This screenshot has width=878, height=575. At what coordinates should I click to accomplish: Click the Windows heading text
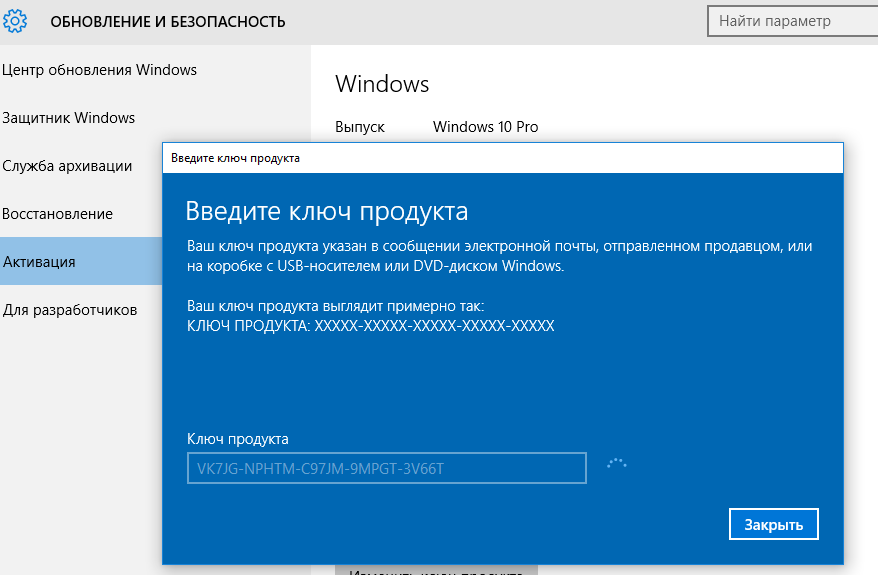tap(382, 84)
